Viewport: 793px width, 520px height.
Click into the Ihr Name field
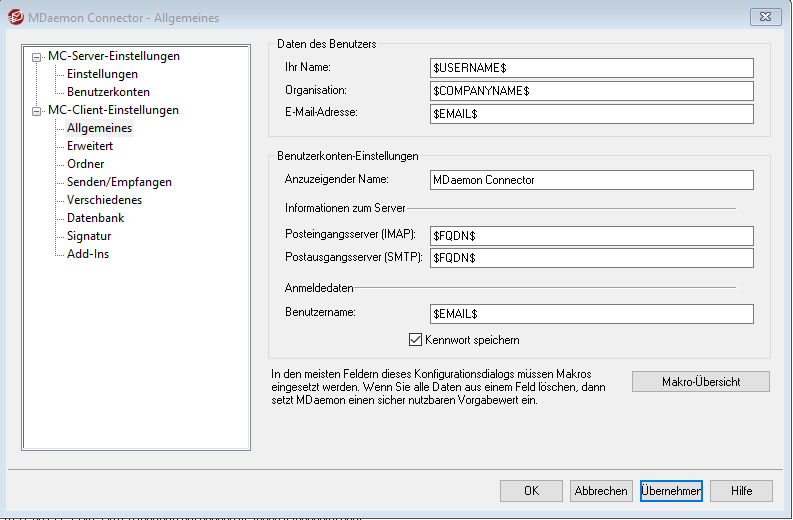click(x=590, y=68)
